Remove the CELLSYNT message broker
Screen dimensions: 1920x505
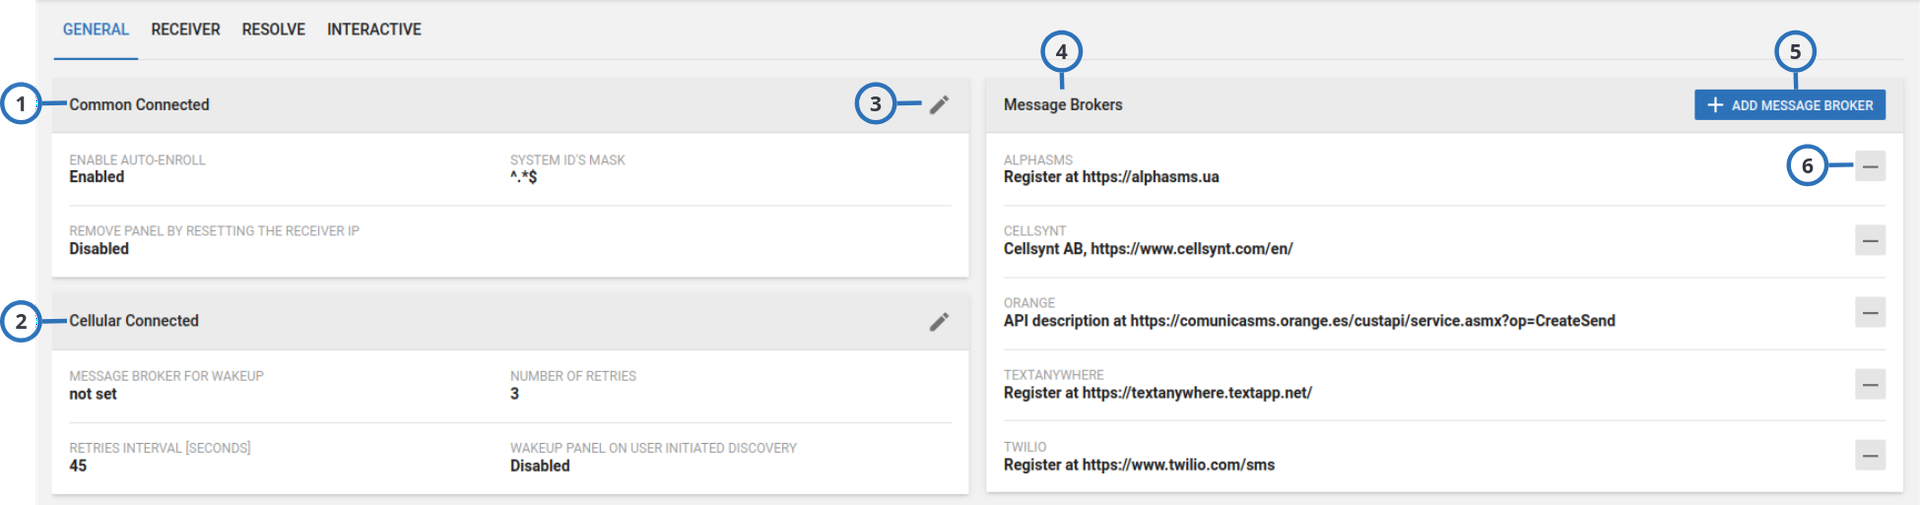(1870, 241)
